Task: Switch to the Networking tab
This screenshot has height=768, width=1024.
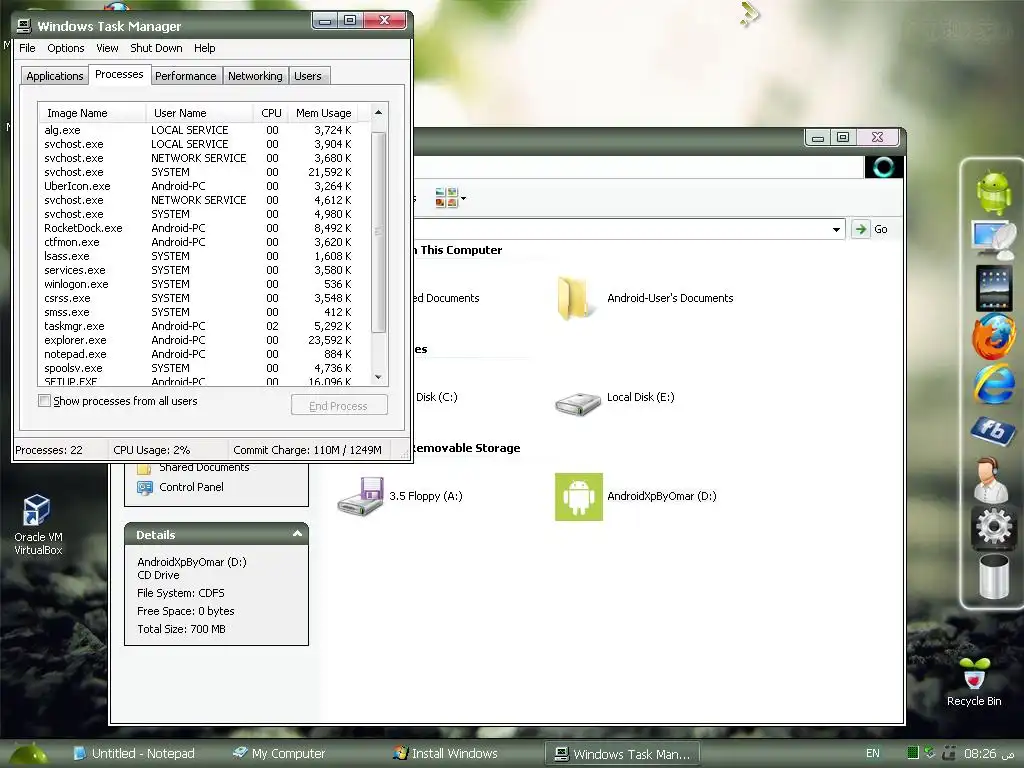Action: click(255, 76)
